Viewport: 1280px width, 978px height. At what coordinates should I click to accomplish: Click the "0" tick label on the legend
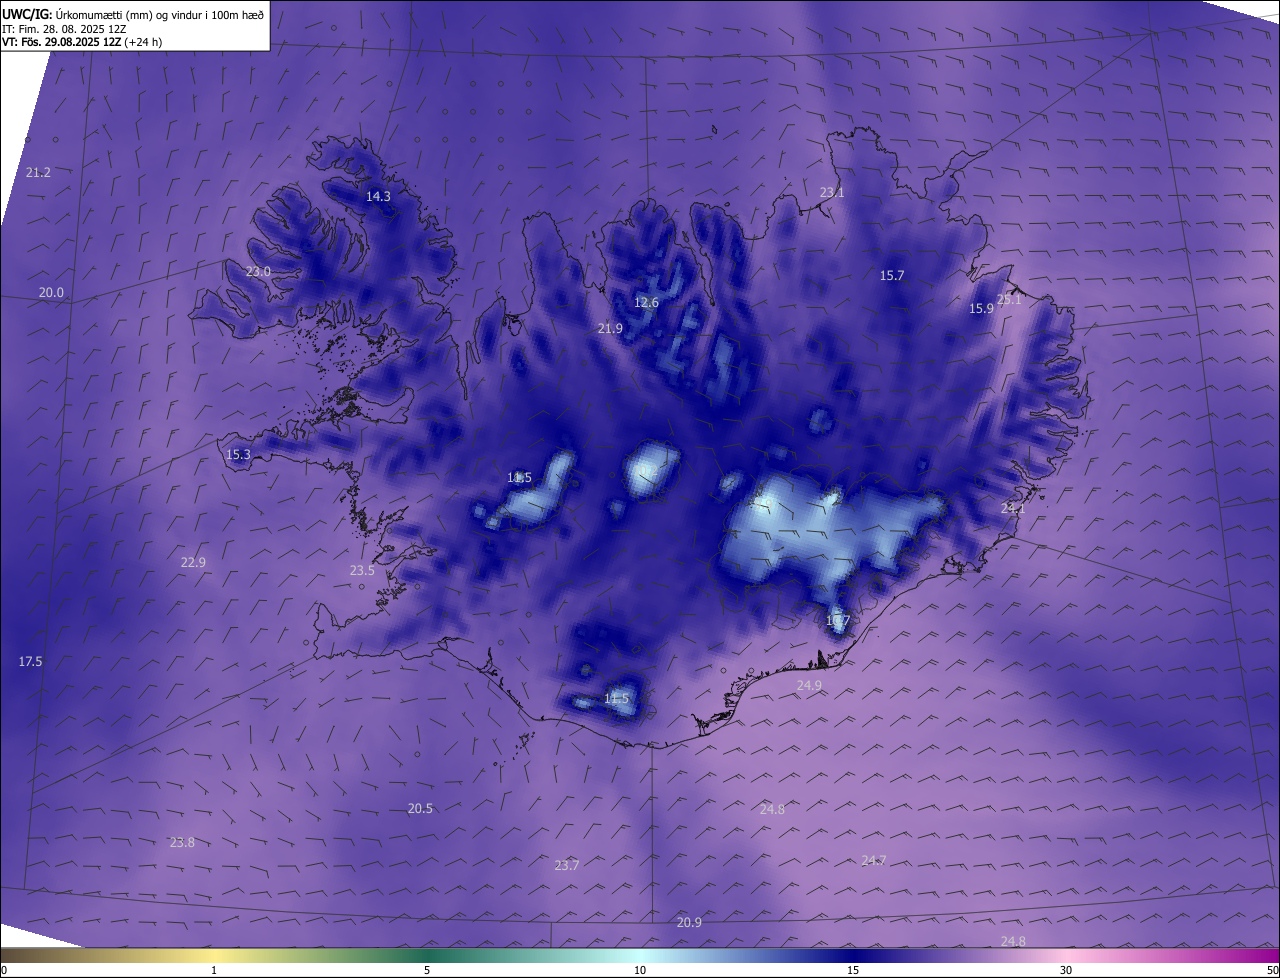click(3, 971)
